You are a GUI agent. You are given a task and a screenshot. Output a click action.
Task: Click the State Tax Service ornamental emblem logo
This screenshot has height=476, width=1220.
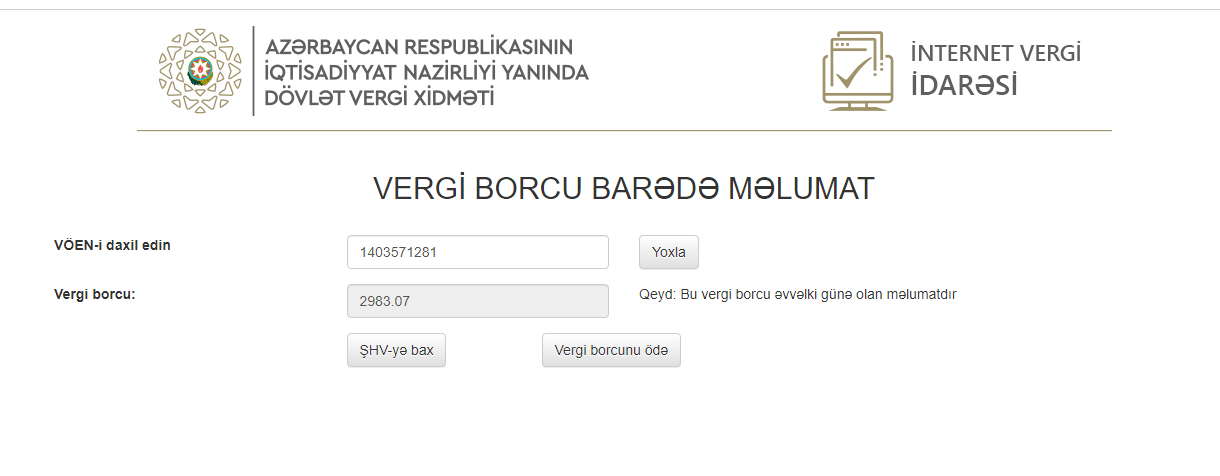pos(200,70)
